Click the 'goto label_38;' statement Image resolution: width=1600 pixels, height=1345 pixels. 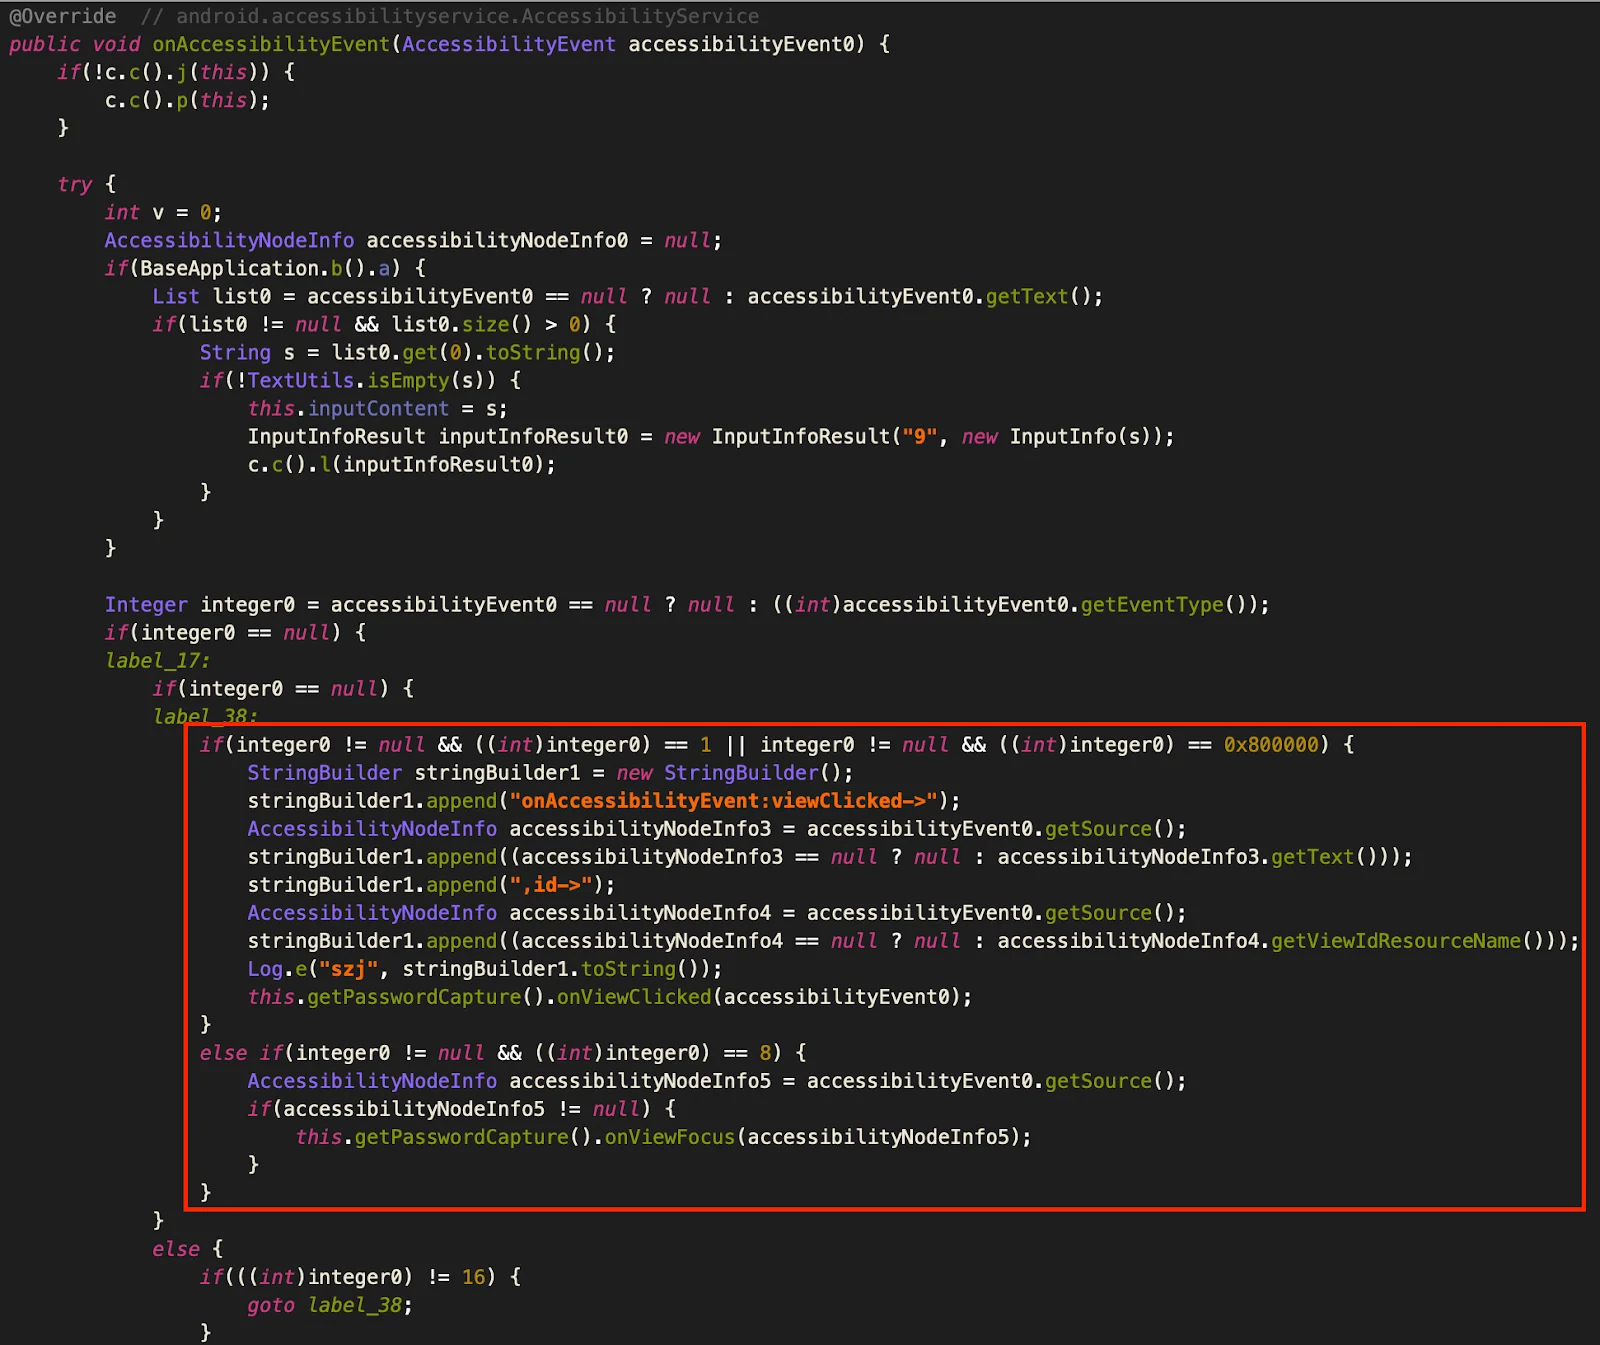[330, 1304]
